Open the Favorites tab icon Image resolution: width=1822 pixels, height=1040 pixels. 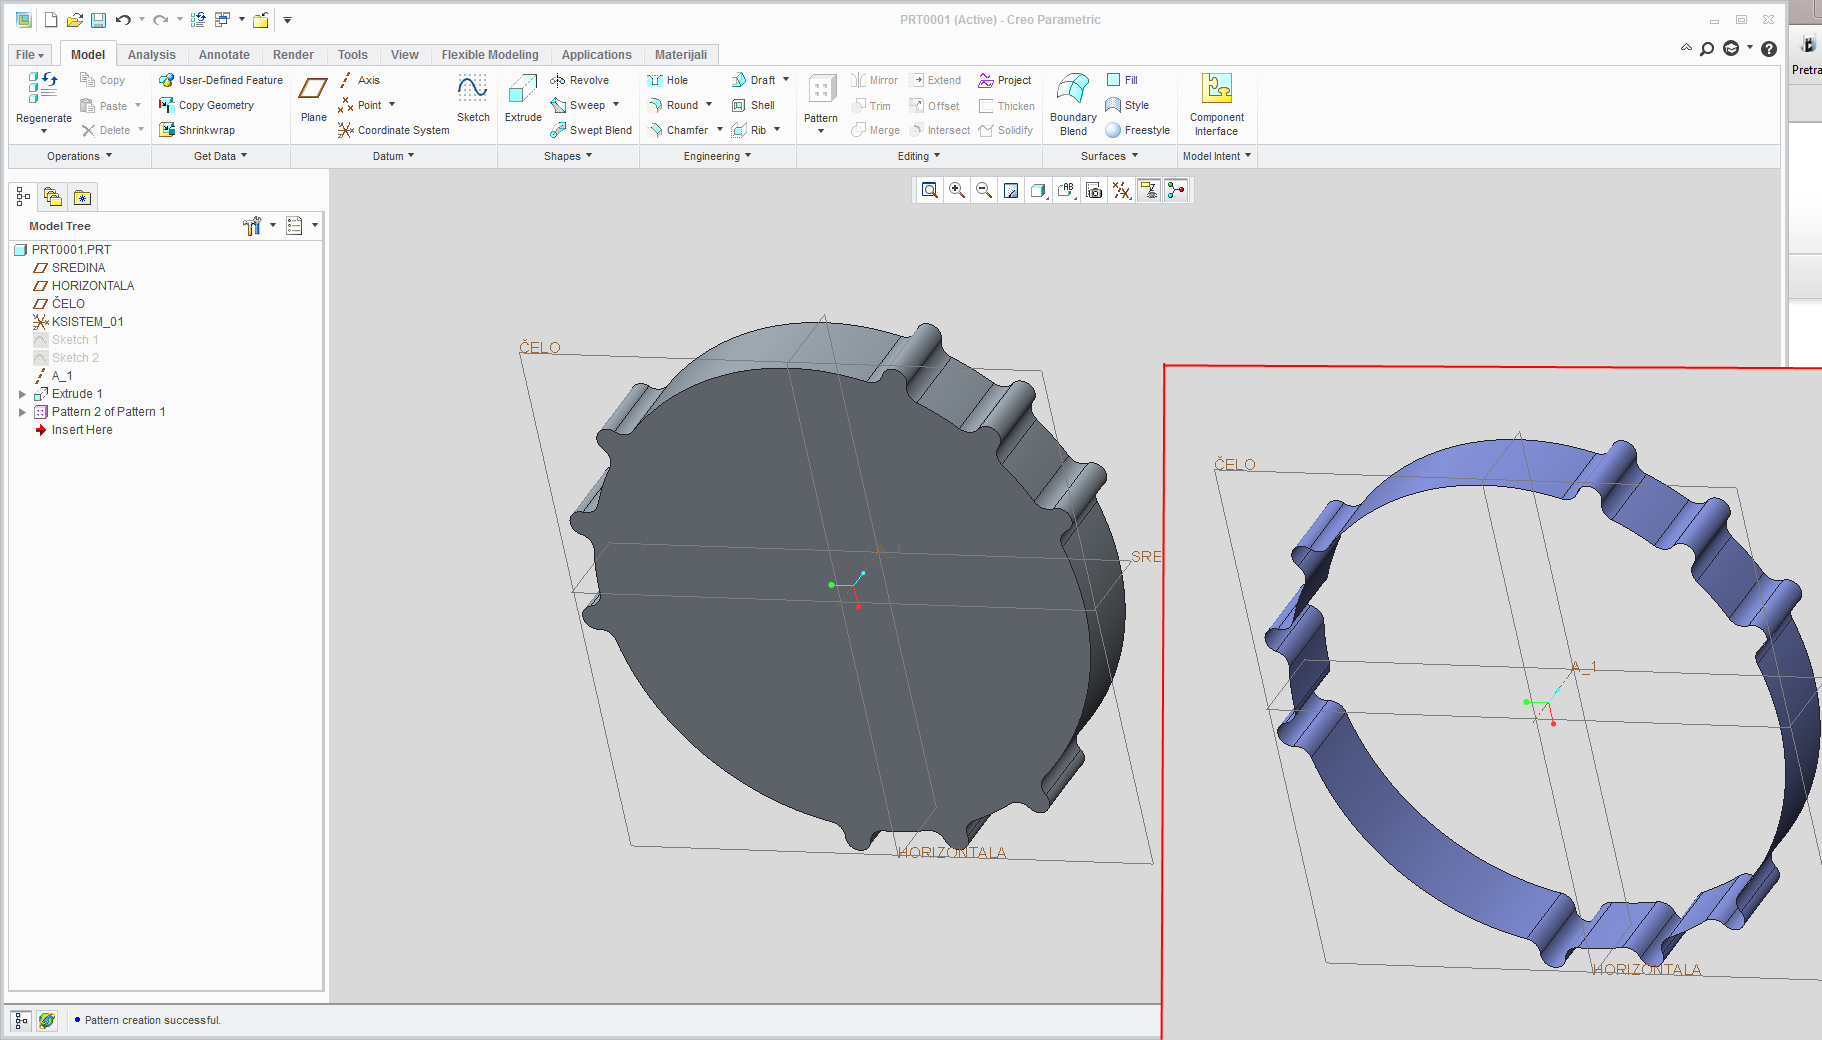tap(82, 197)
